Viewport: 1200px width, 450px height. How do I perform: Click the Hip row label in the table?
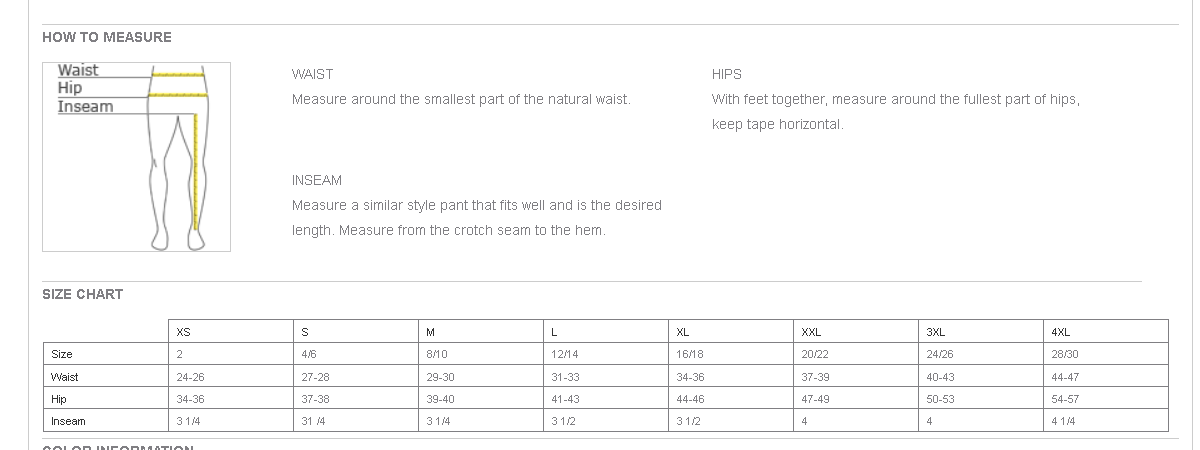click(59, 399)
